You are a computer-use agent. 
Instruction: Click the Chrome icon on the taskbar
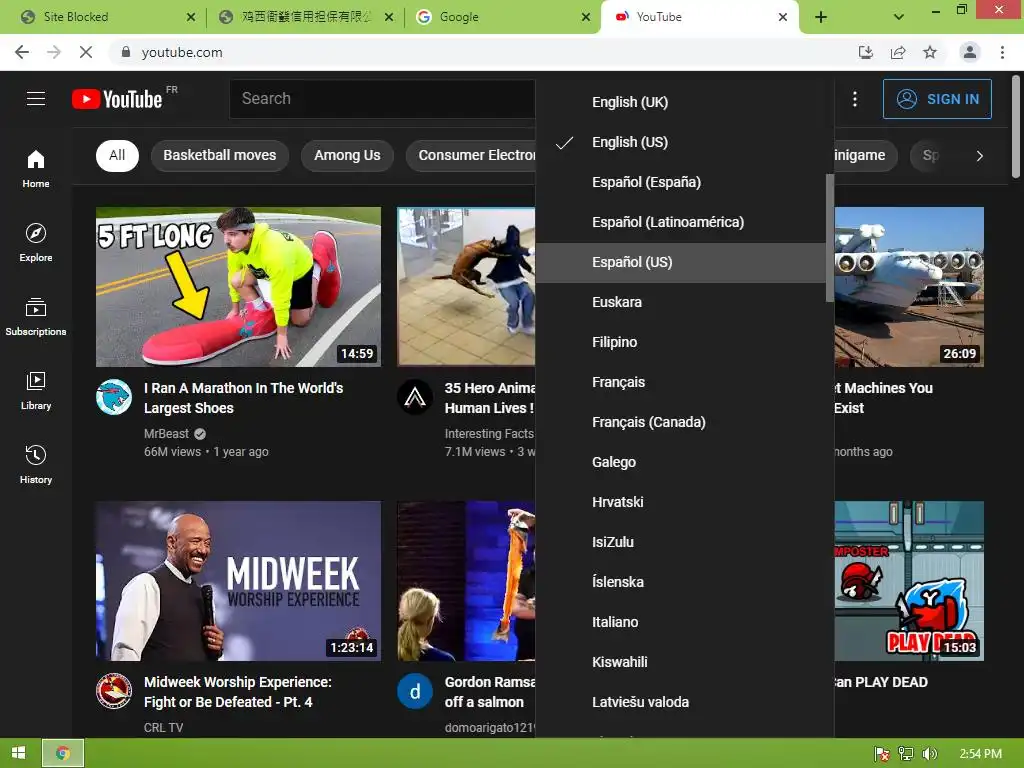pyautogui.click(x=63, y=753)
